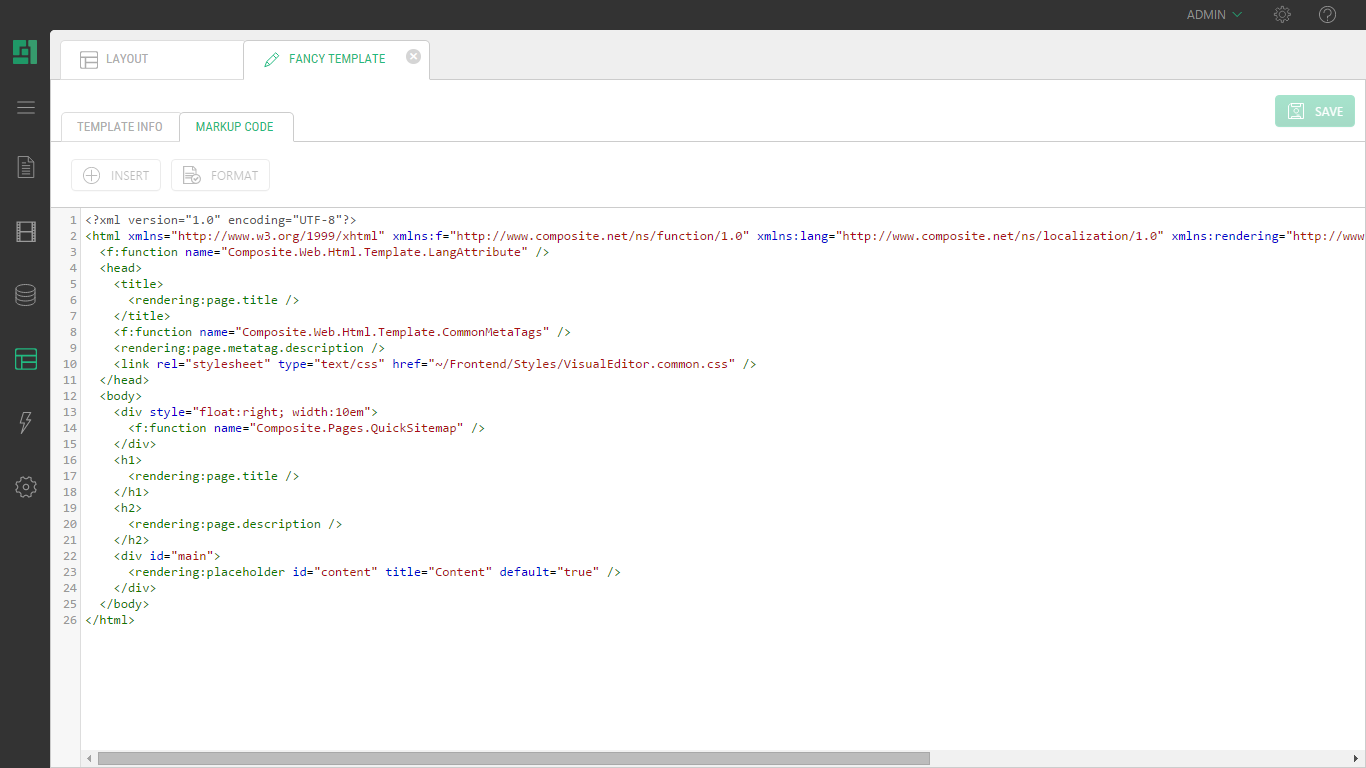
Task: Click the '</body>' tag on line 25
Action: 124,604
